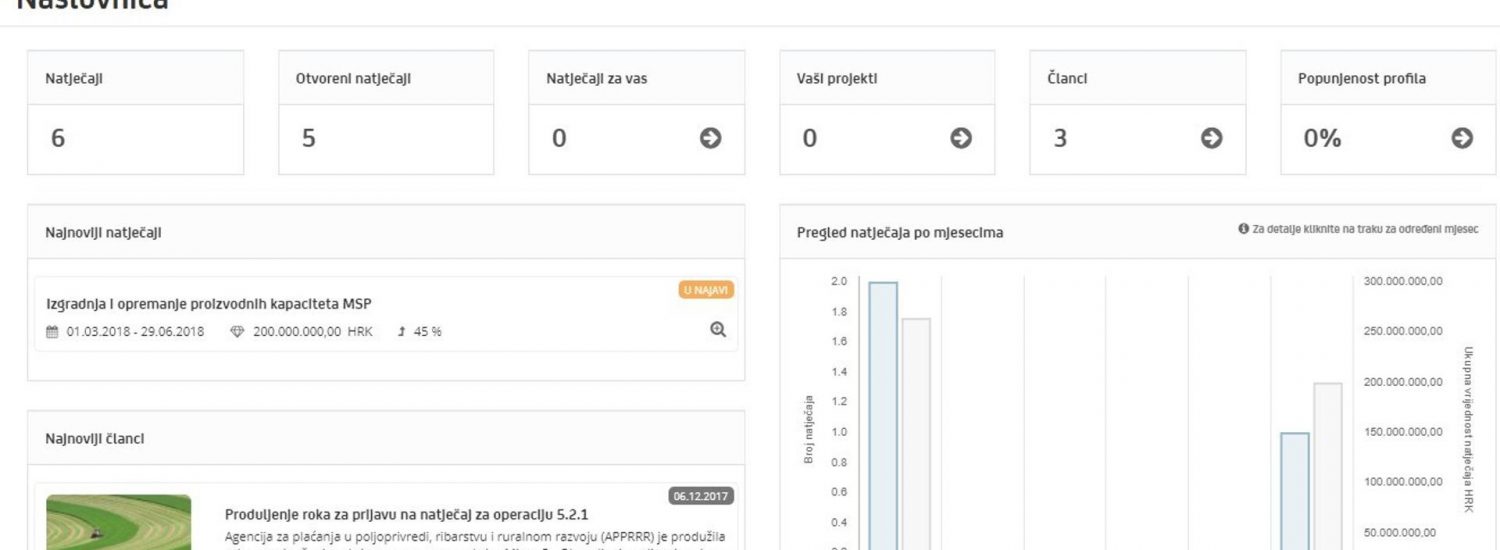Open arrow icon in Natječaji za vas card
Viewport: 1500px width, 550px height.
pyautogui.click(x=710, y=139)
